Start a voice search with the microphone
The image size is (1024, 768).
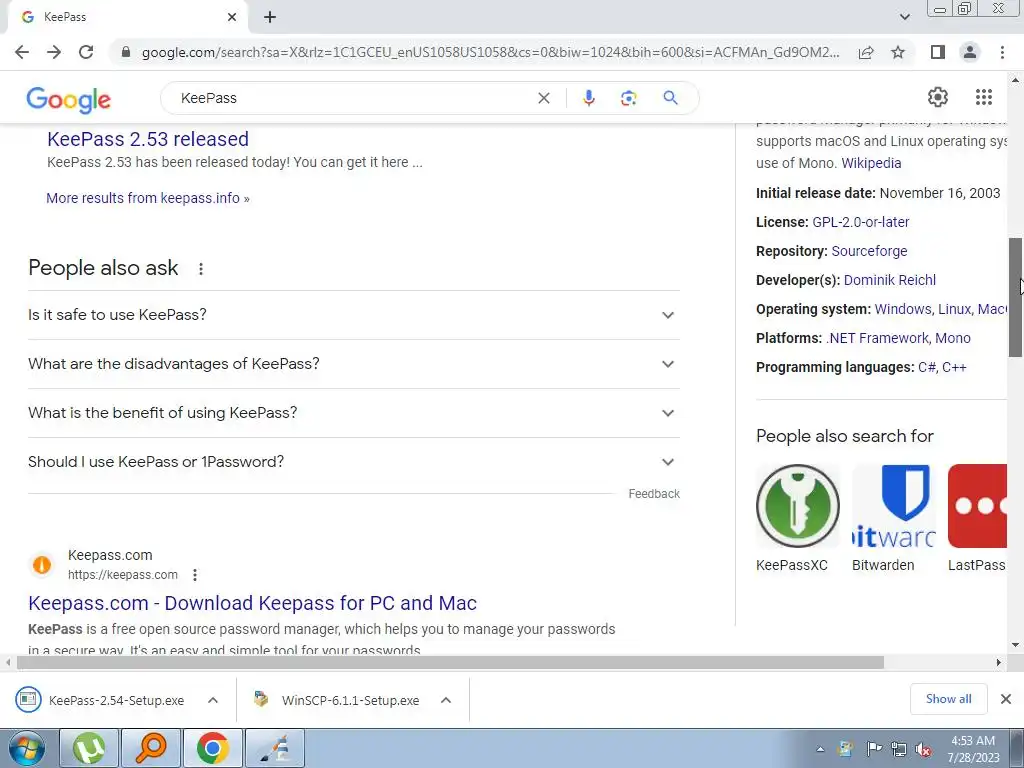click(588, 98)
